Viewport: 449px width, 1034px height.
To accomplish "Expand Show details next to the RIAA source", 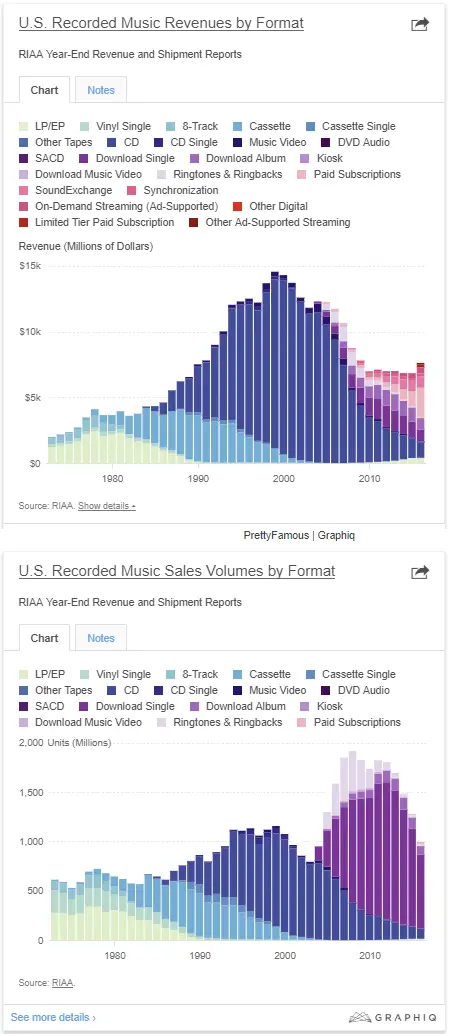I will point(107,506).
